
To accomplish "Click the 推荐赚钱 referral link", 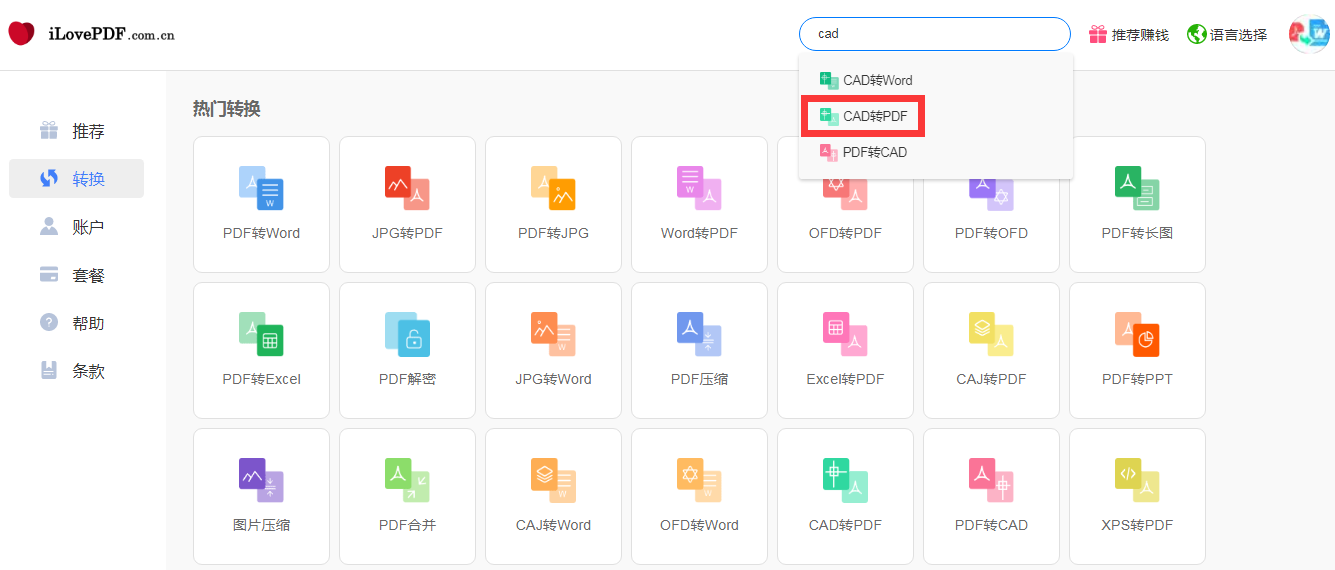I will 1129,34.
